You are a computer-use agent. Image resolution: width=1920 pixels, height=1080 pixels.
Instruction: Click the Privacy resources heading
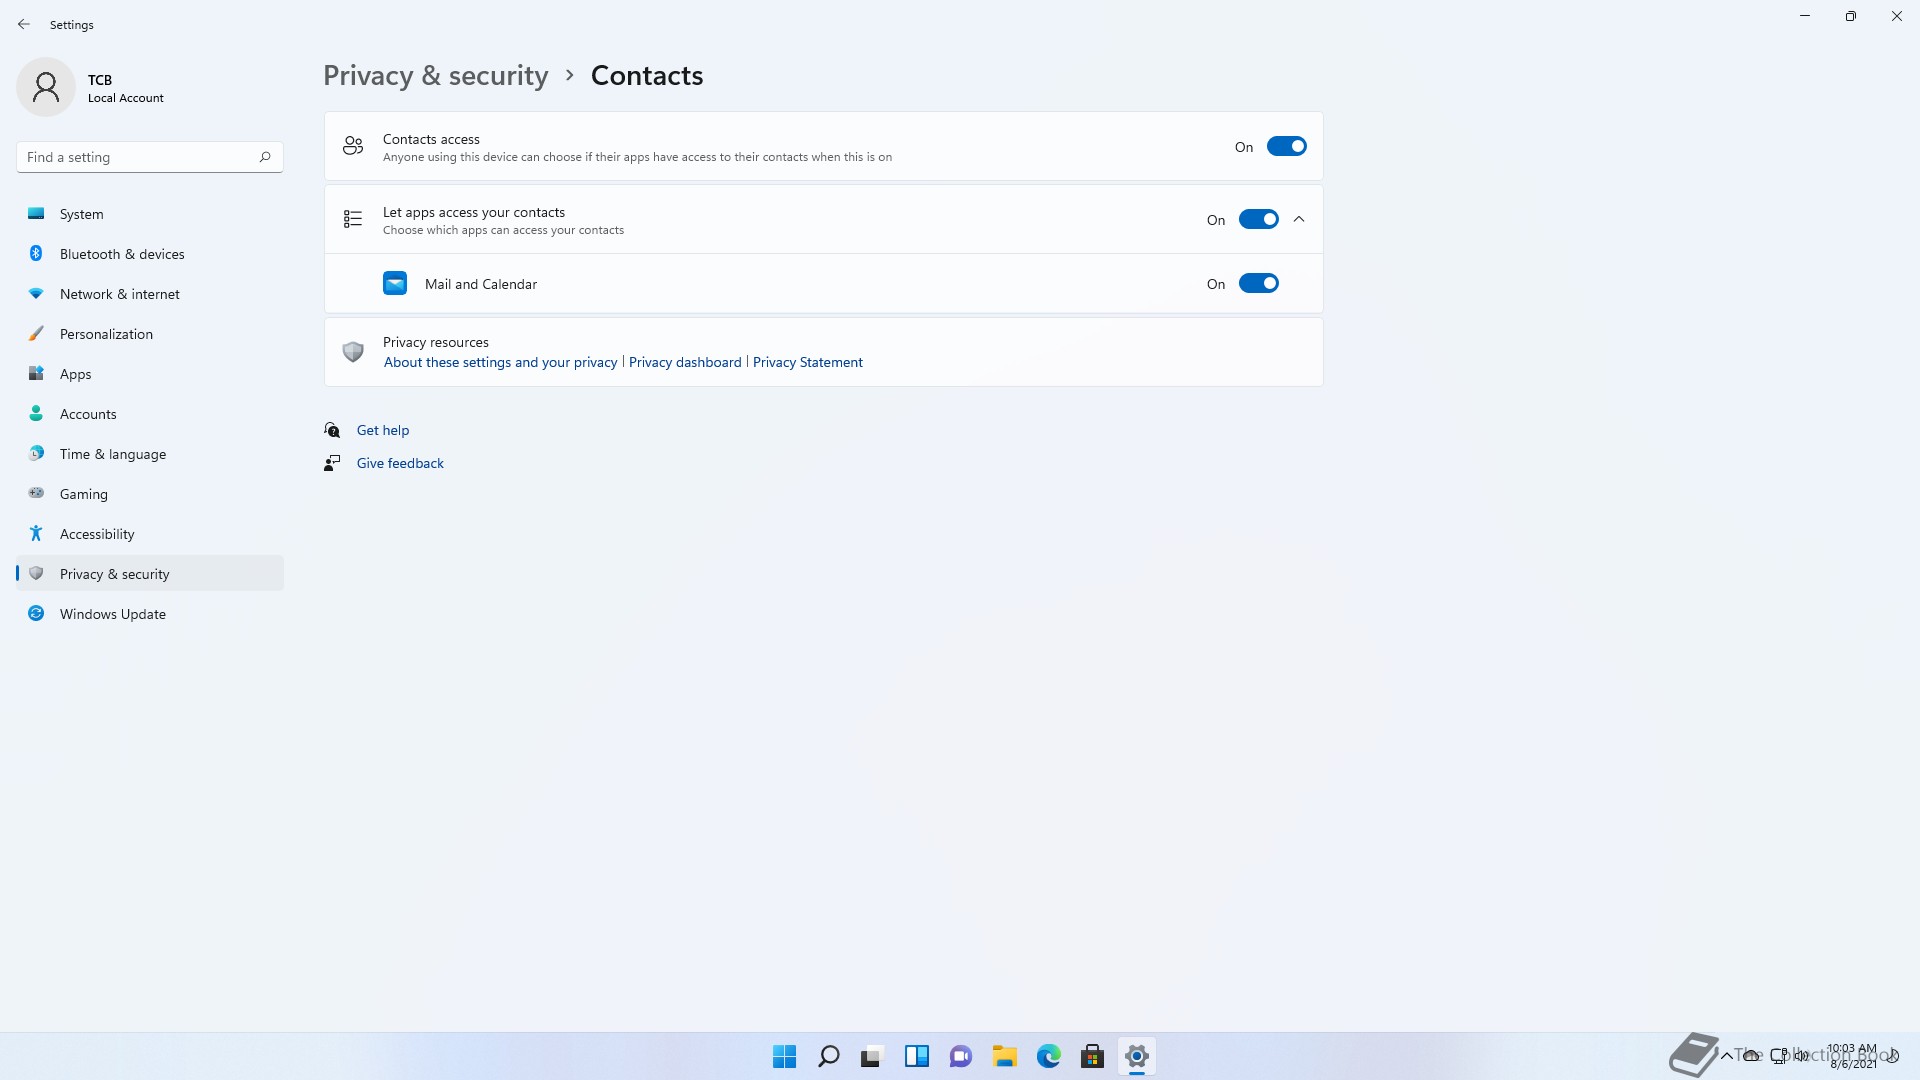click(436, 342)
